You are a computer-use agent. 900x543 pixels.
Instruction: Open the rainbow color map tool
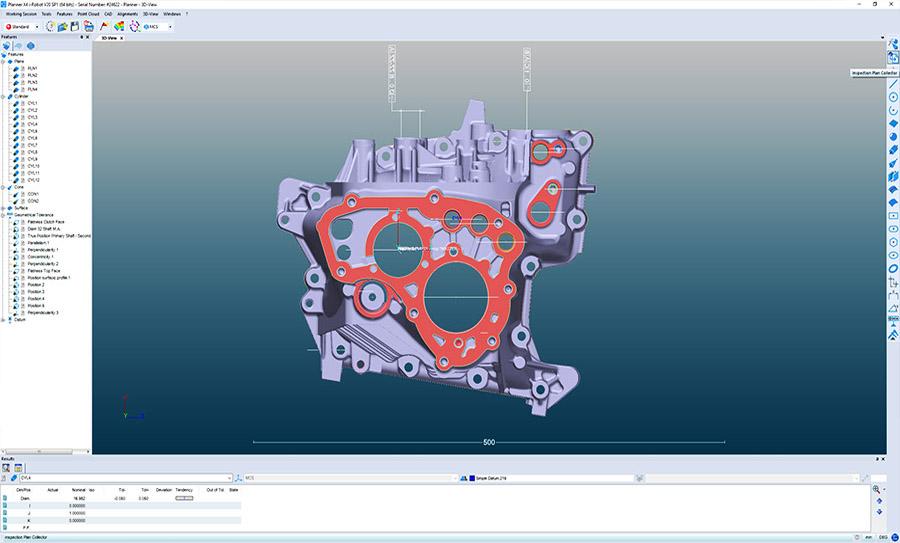(x=119, y=26)
